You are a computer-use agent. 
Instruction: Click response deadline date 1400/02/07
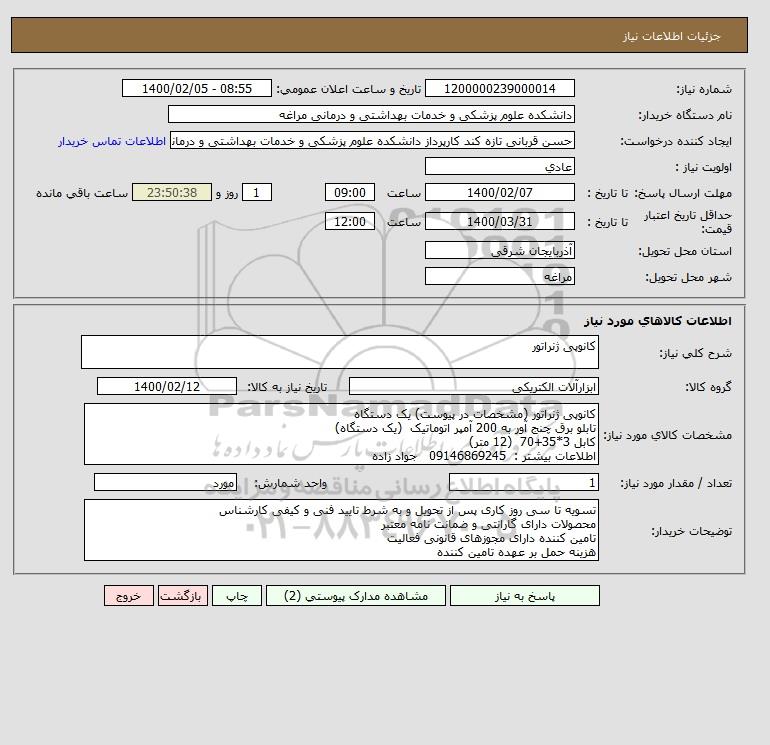coord(499,193)
